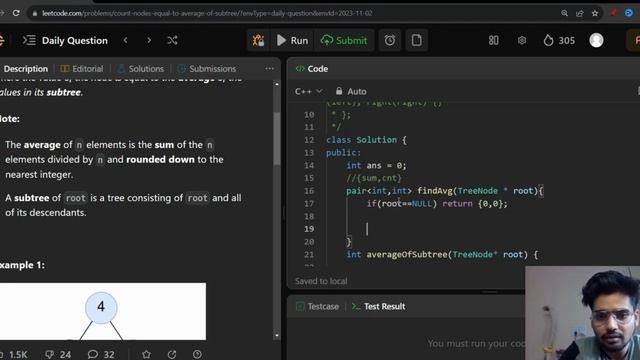
Task: Switch to the Description tab
Action: point(25,69)
